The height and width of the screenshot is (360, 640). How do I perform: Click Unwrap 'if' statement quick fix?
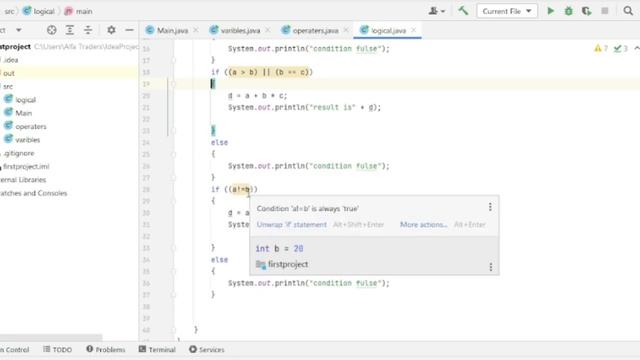291,224
